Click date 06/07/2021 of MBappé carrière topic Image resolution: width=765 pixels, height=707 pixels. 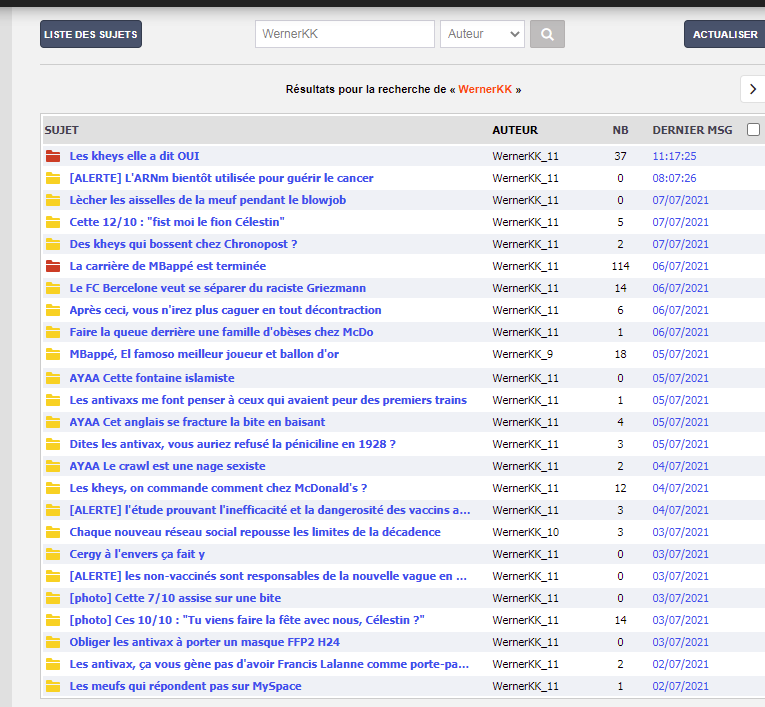pyautogui.click(x=680, y=266)
